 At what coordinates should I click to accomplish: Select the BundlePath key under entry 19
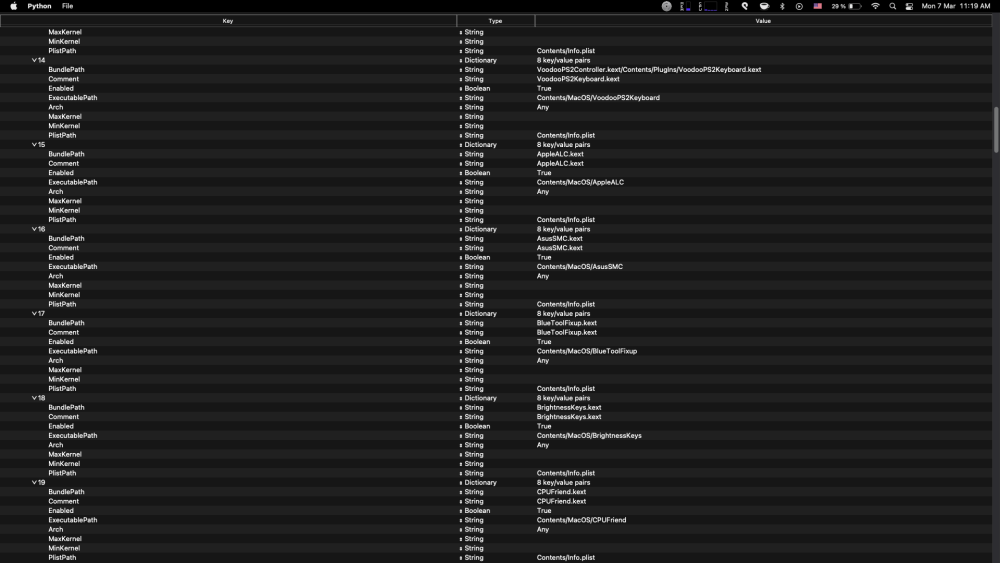[x=66, y=492]
